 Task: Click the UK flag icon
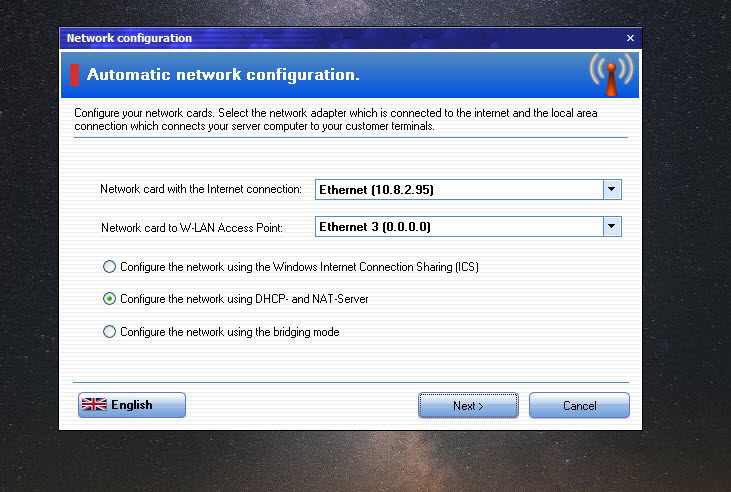click(x=94, y=404)
